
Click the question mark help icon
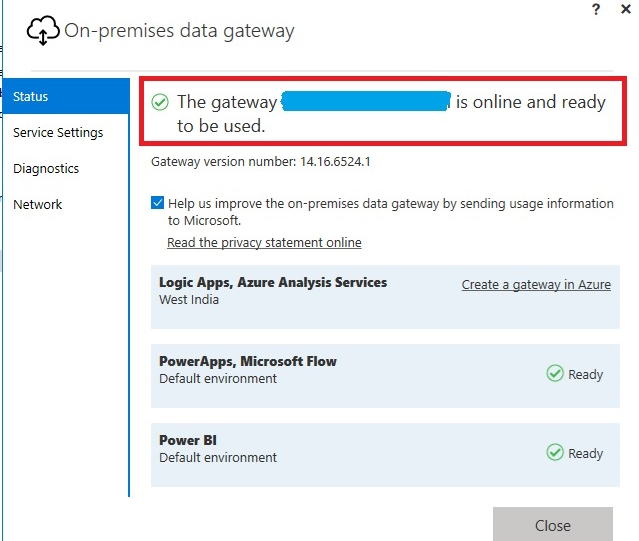[x=596, y=8]
